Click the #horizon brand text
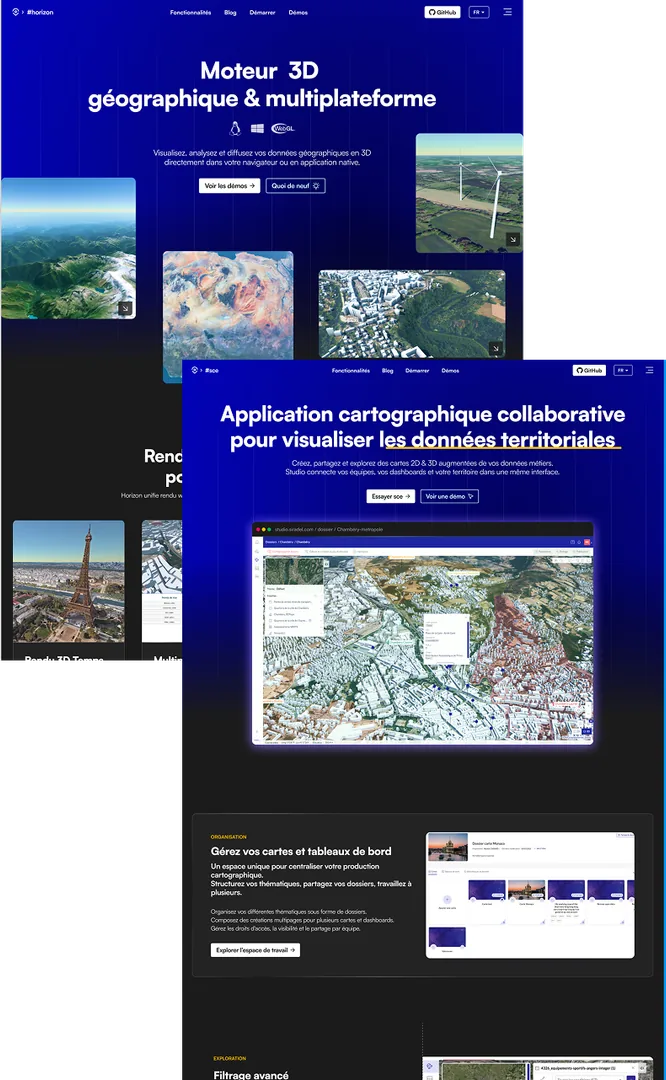The height and width of the screenshot is (1080, 666). (40, 12)
